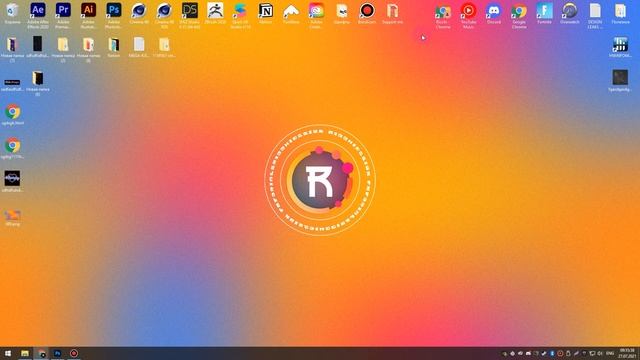Open the taskbar clock and date
Screen dimensions: 640x360
tap(627, 353)
